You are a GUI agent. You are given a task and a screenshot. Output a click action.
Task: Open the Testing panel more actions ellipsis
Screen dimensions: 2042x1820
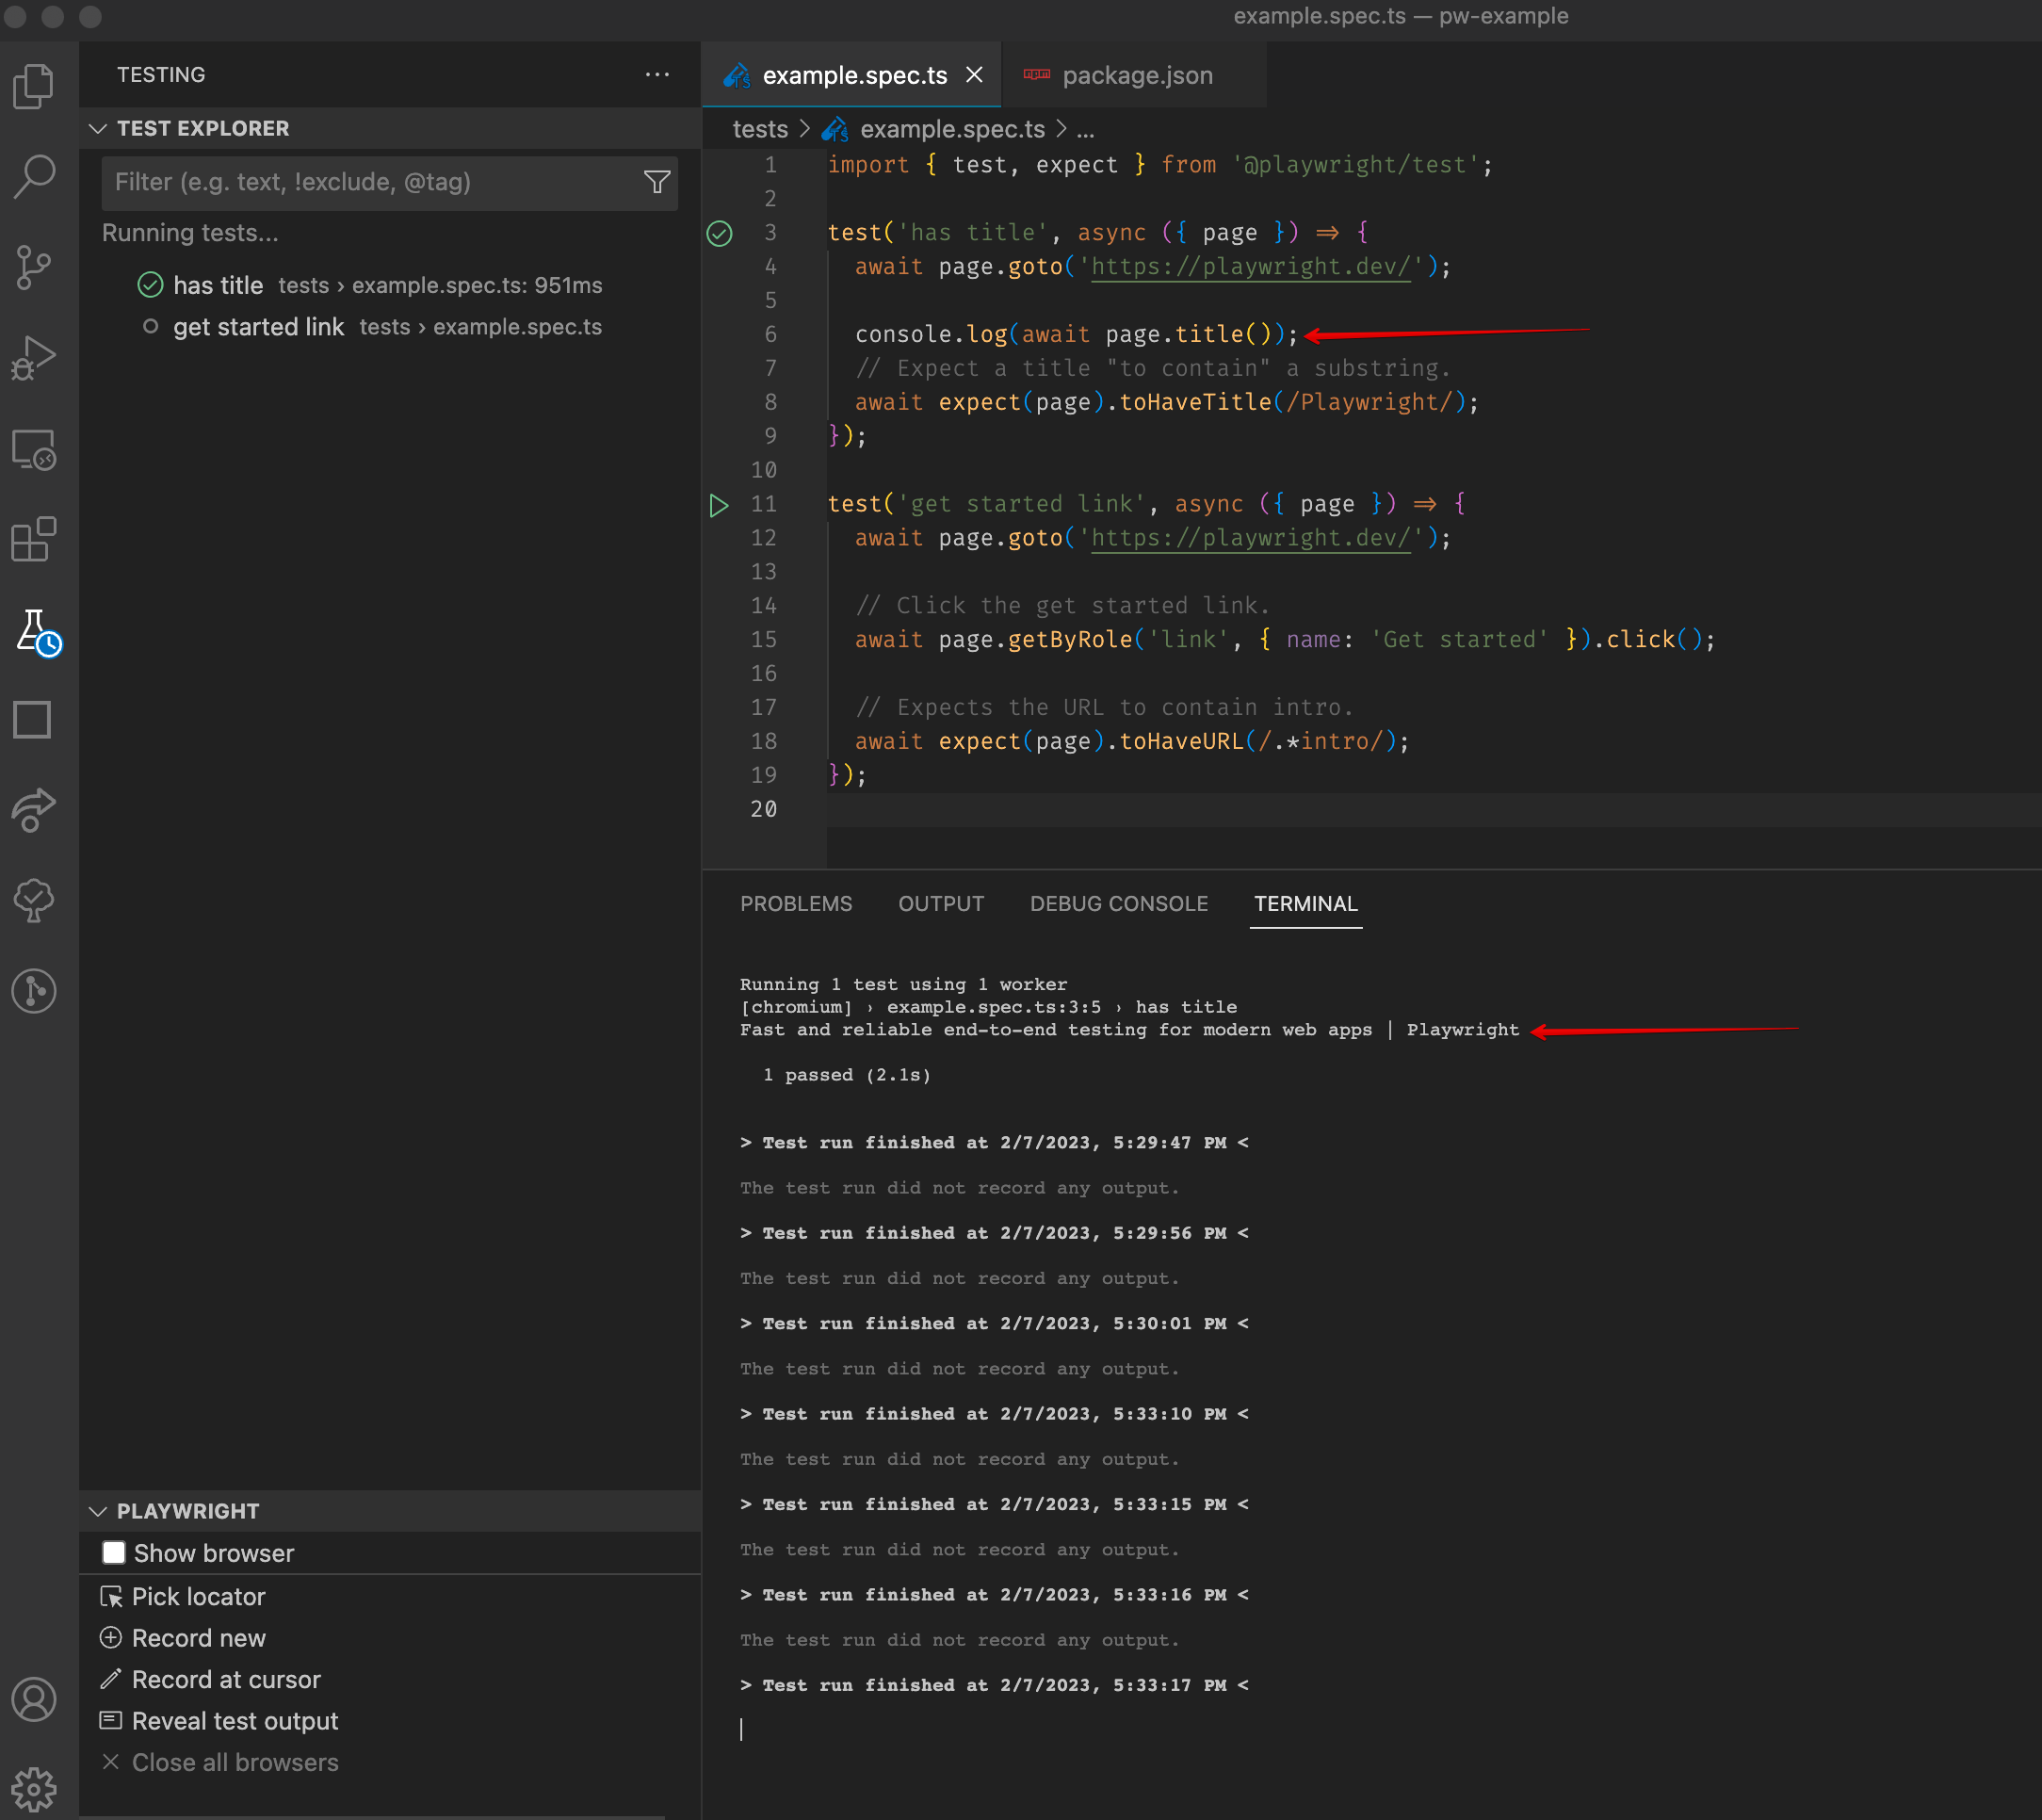pos(657,75)
